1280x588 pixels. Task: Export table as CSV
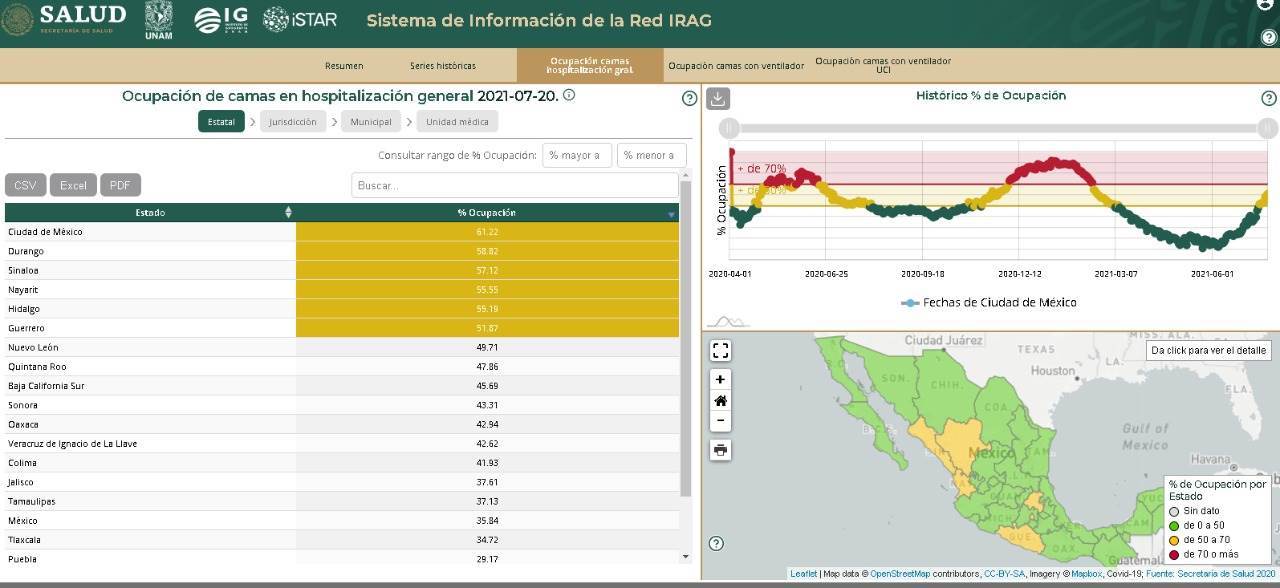coord(25,185)
